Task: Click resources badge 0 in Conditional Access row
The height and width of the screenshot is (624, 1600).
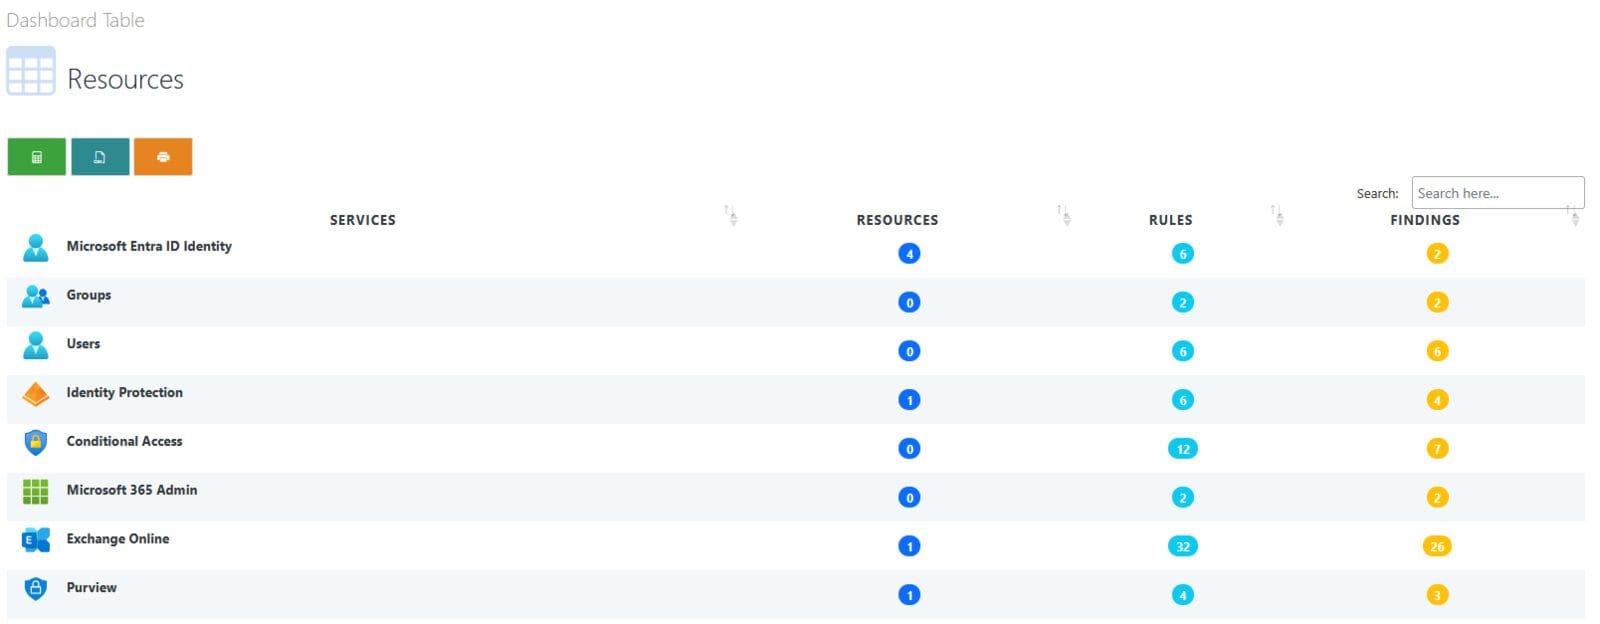Action: pos(909,449)
